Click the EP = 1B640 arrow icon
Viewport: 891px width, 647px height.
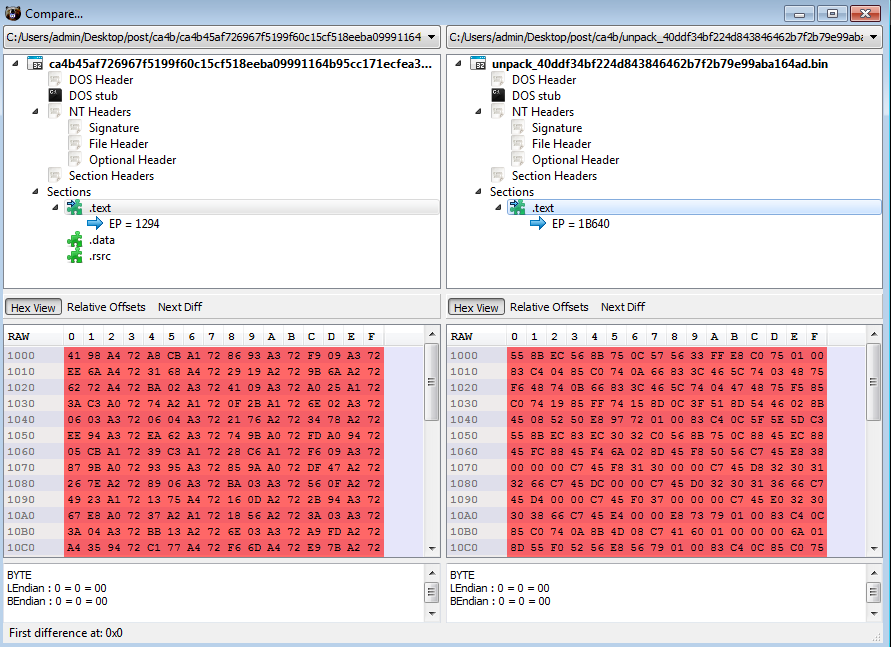click(538, 224)
